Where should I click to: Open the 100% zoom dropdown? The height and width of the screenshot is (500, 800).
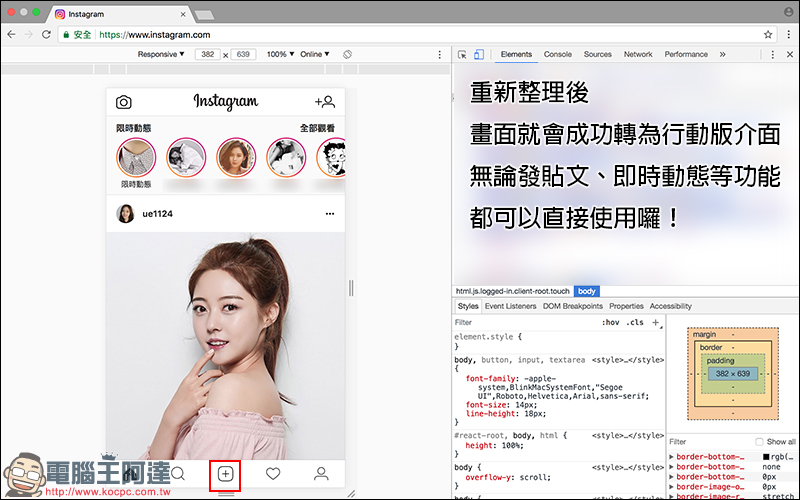coord(281,54)
